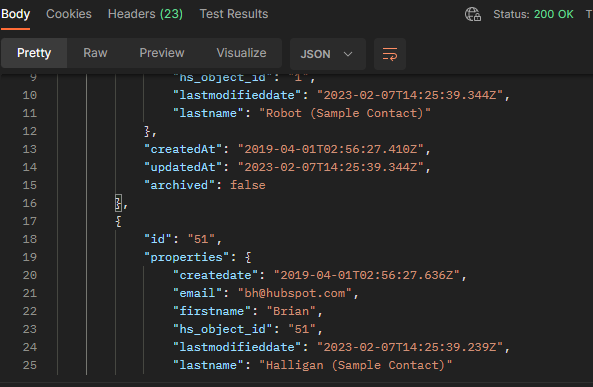Click the opening brace on line 17
Viewport: 593px width, 387px height.
(118, 221)
